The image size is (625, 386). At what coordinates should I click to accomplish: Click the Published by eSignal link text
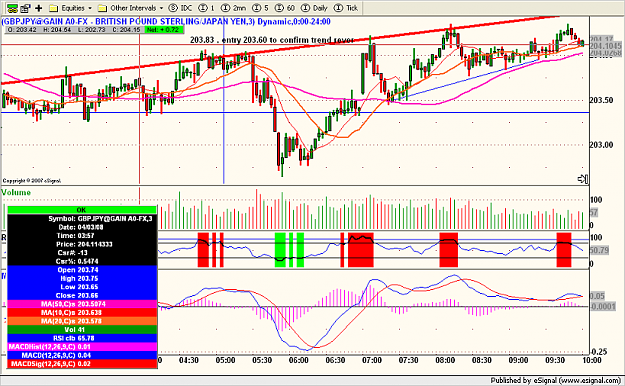[x=555, y=380]
